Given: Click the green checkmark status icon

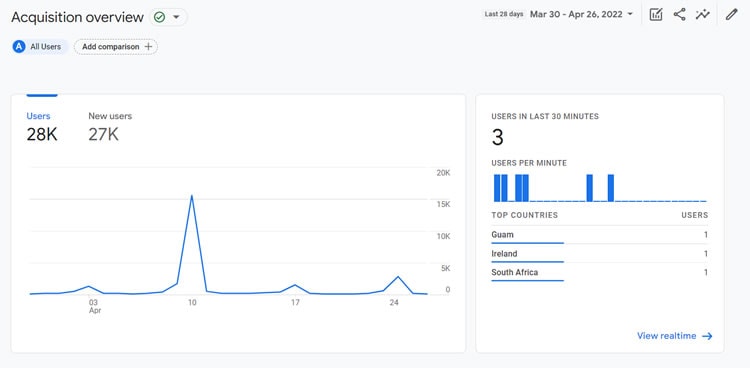Looking at the screenshot, I should 159,17.
